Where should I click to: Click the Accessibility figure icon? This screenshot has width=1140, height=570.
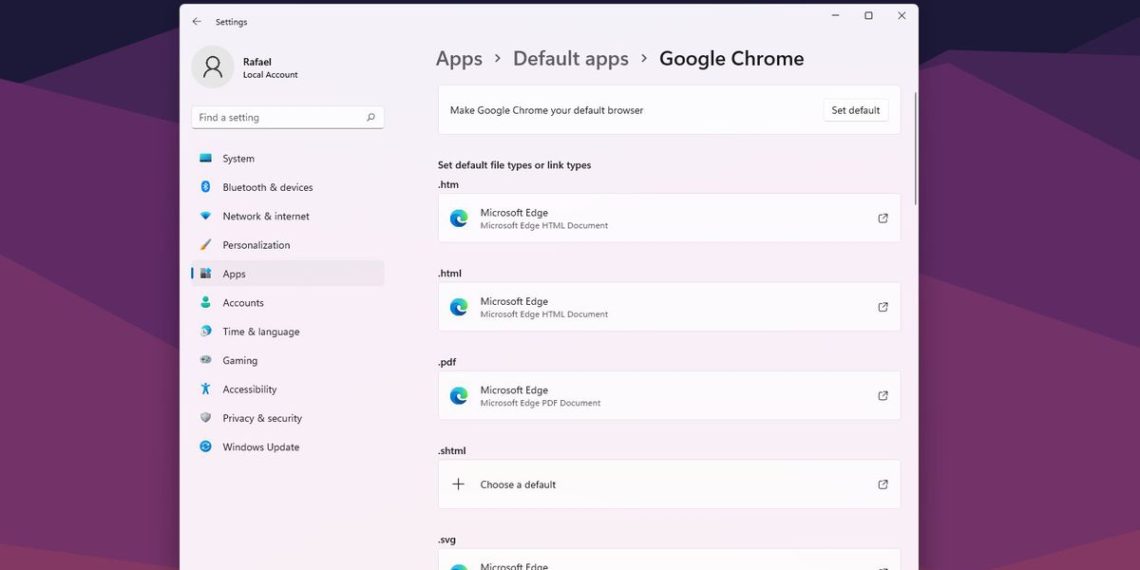click(x=206, y=389)
